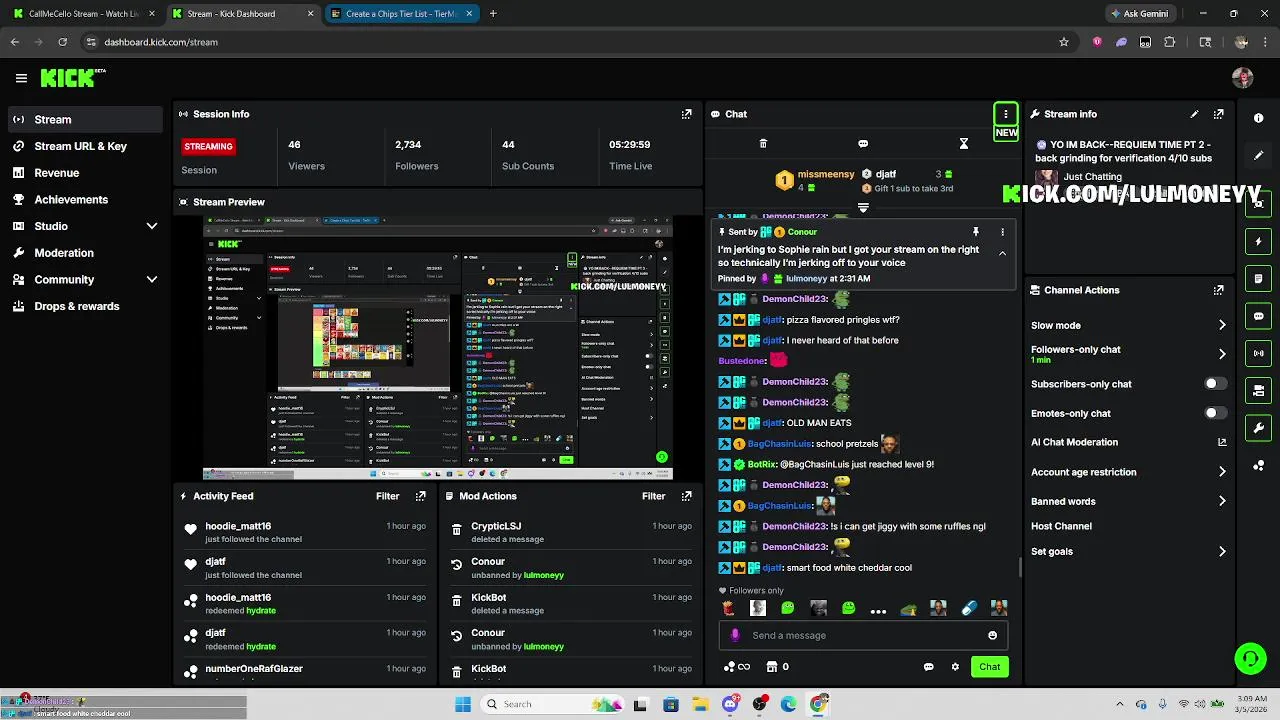Click the Stream Preview thumbnail
1280x720 pixels.
tap(438, 348)
